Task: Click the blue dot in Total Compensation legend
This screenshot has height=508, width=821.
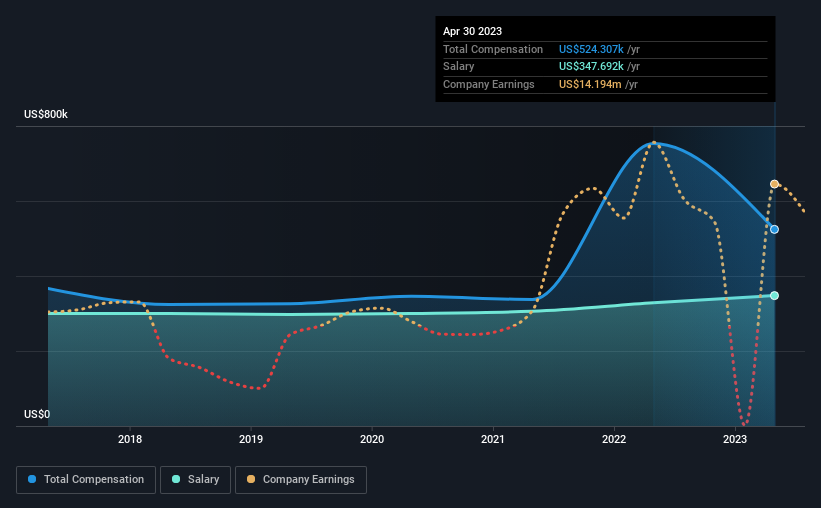Action: click(x=32, y=479)
